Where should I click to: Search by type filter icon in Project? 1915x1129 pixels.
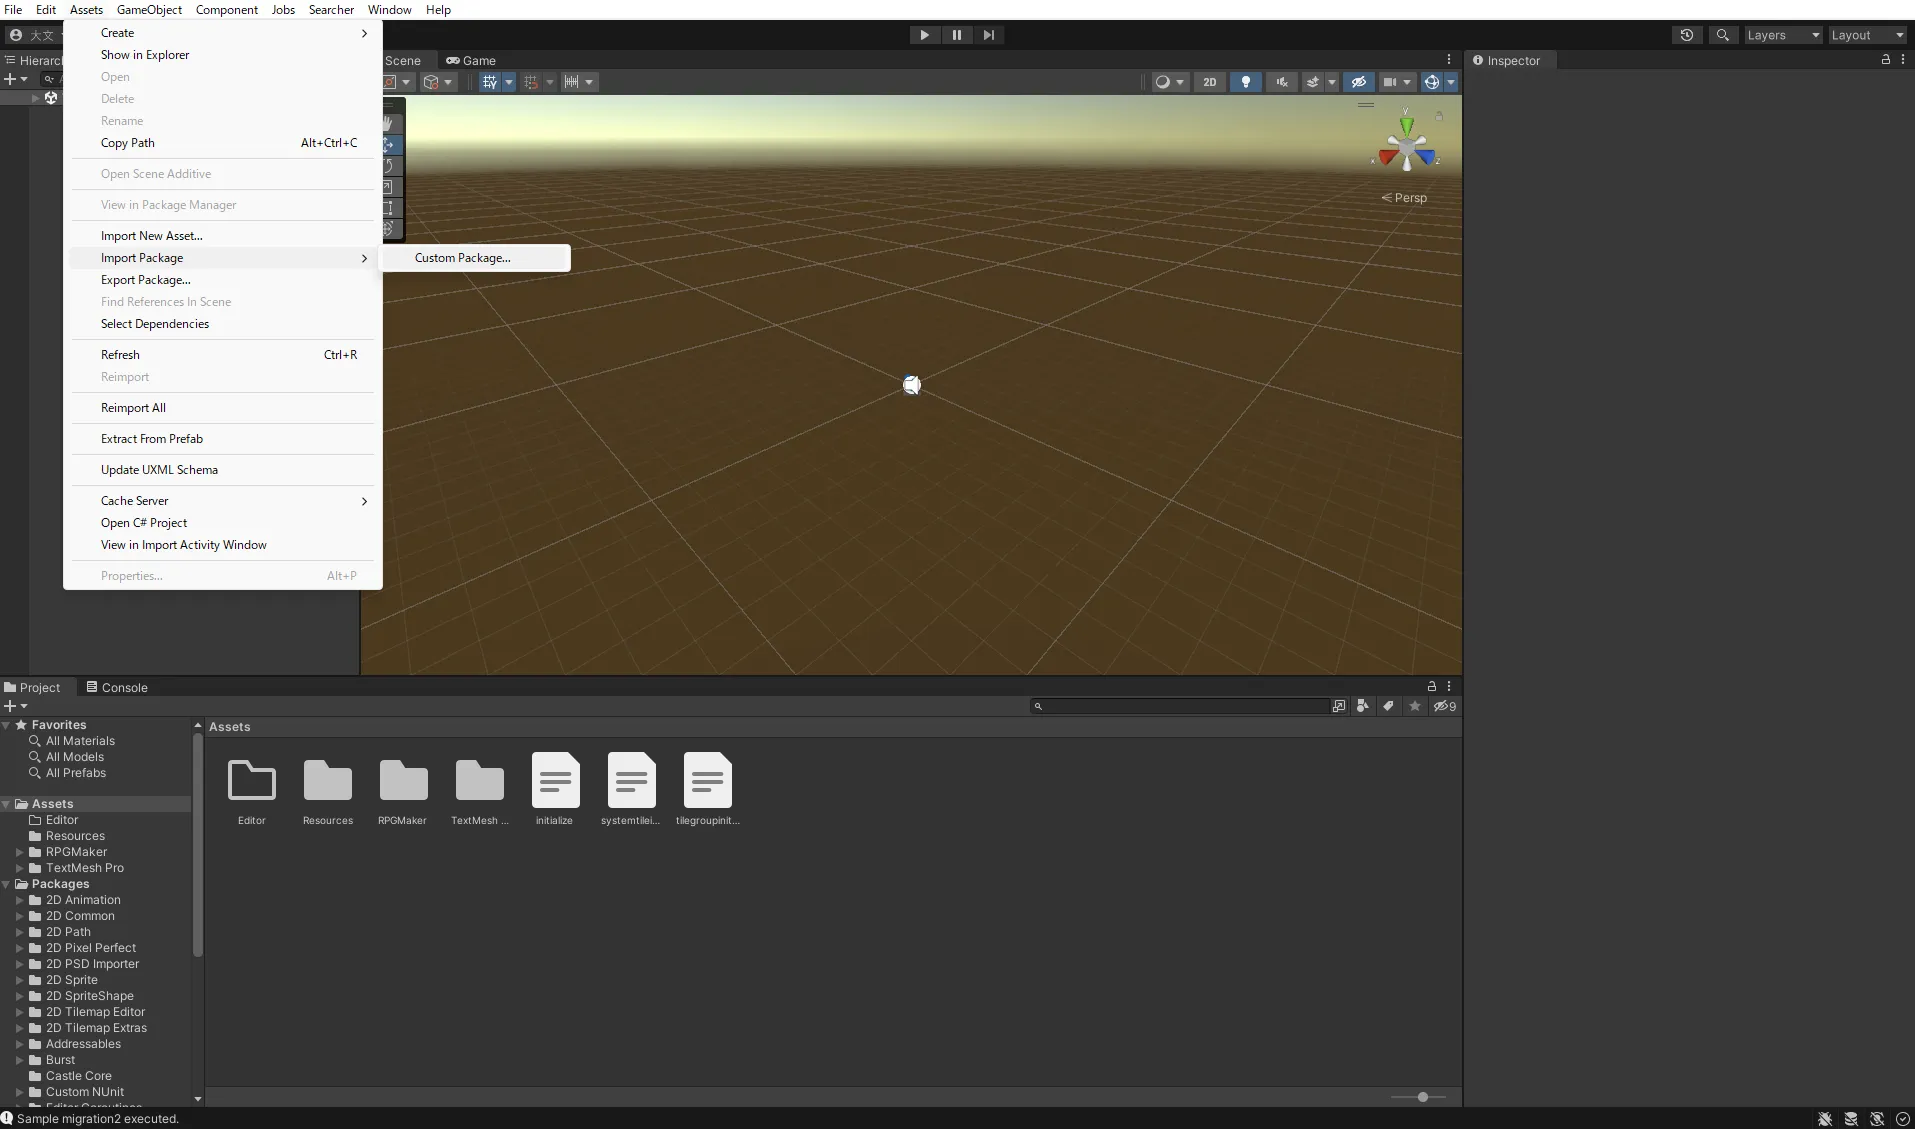(1363, 706)
